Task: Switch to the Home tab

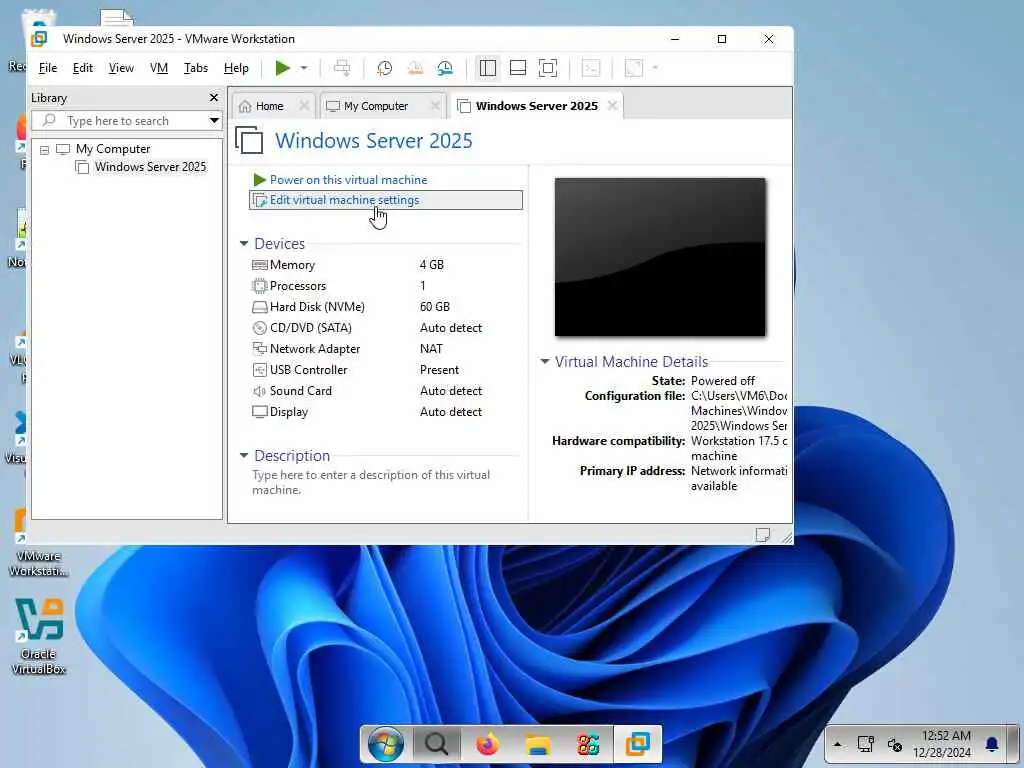Action: point(269,106)
